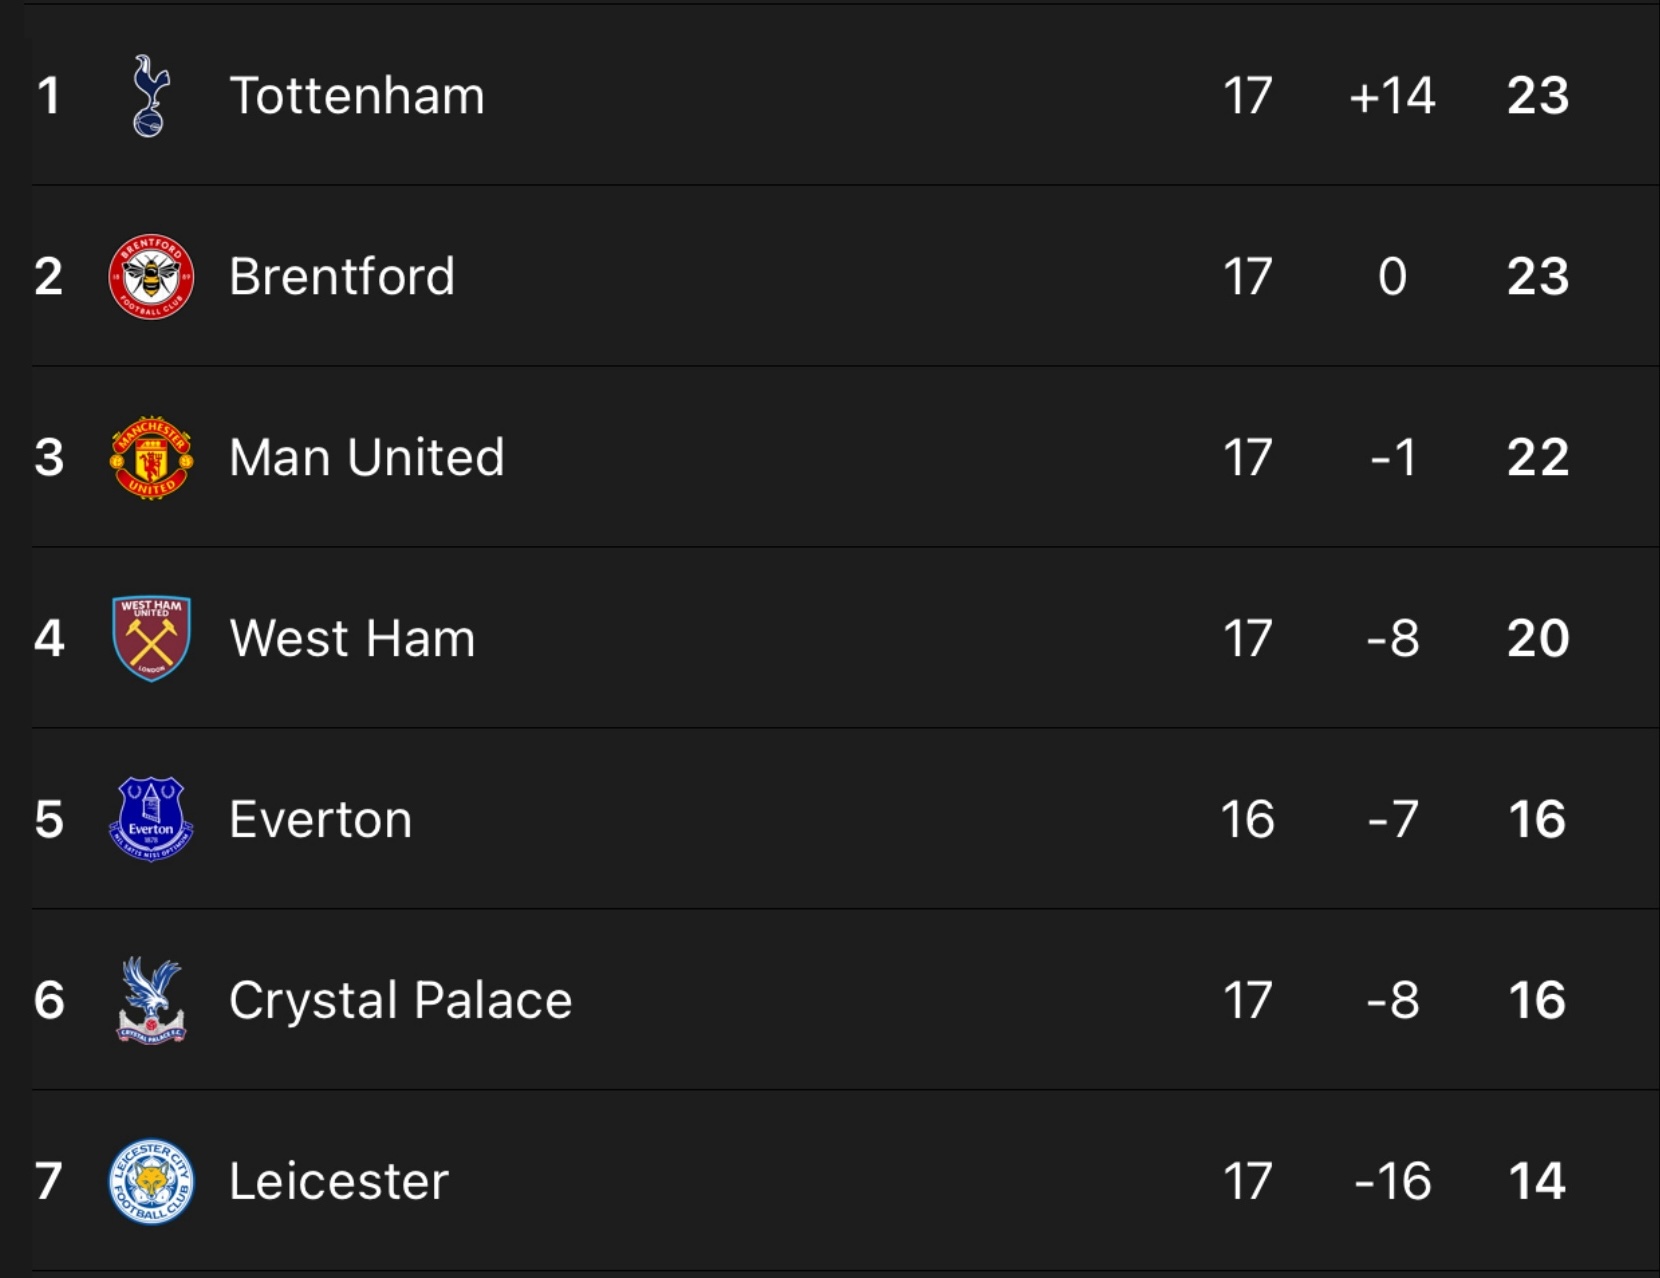The height and width of the screenshot is (1278, 1660).
Task: Click Tottenham's 23 points total
Action: tap(1538, 96)
